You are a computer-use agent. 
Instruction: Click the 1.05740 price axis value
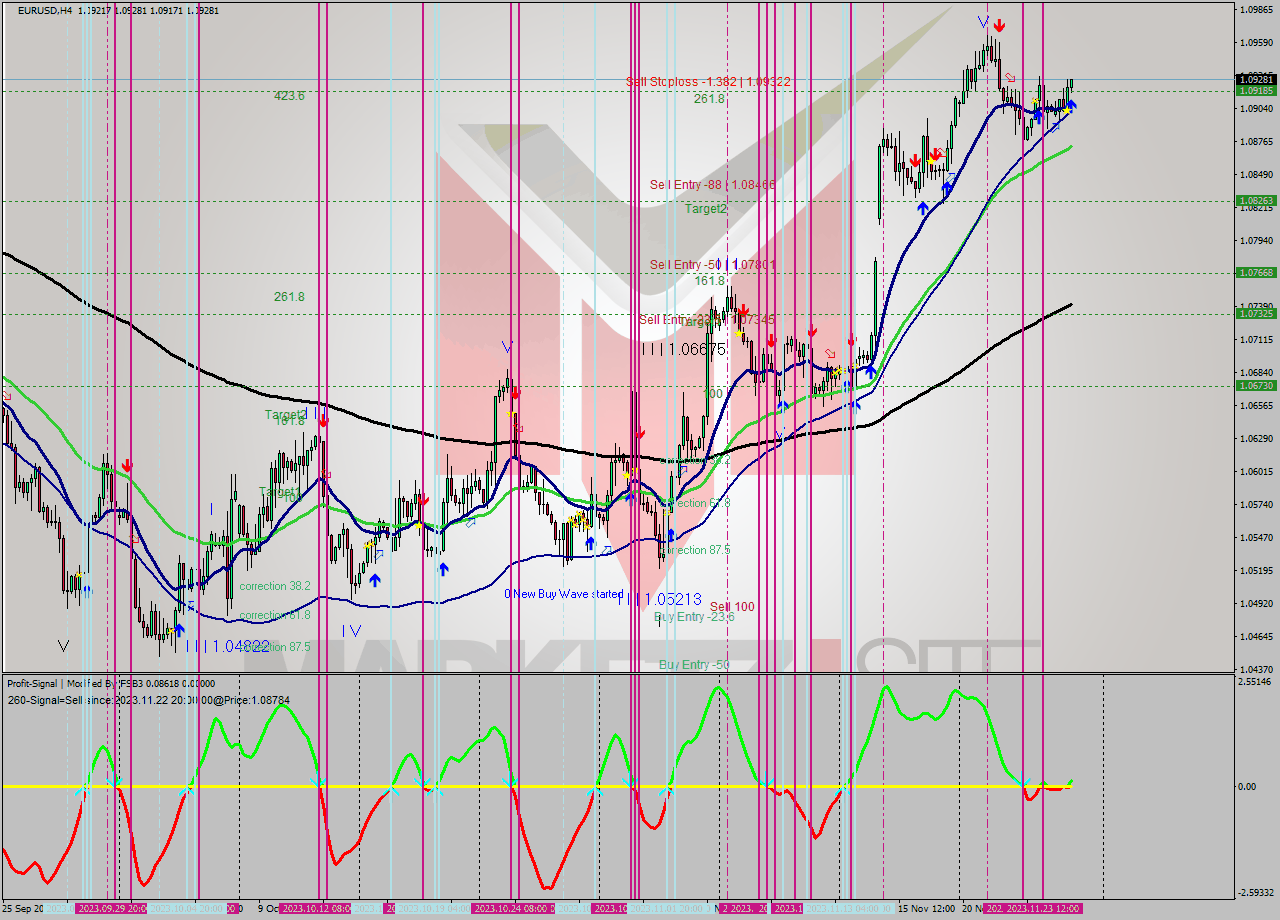tap(1256, 505)
